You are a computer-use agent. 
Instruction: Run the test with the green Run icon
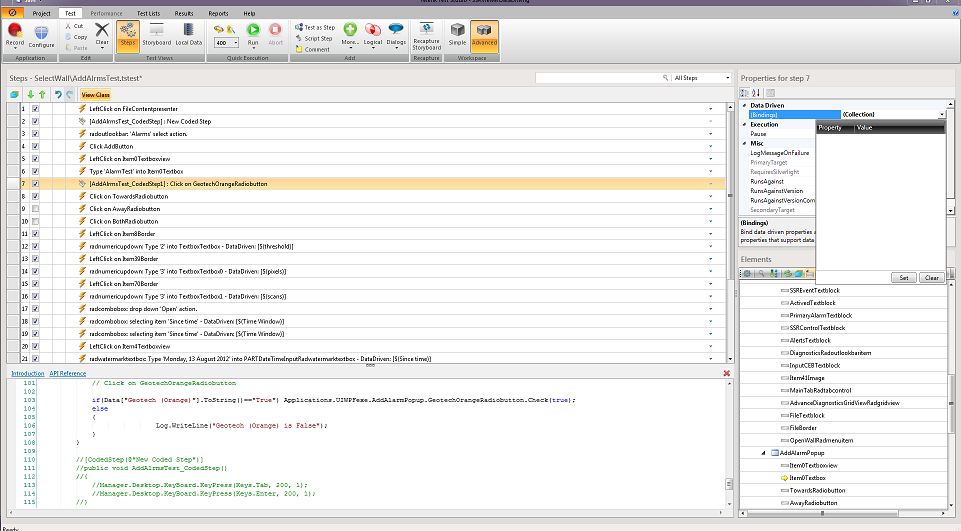[x=253, y=32]
